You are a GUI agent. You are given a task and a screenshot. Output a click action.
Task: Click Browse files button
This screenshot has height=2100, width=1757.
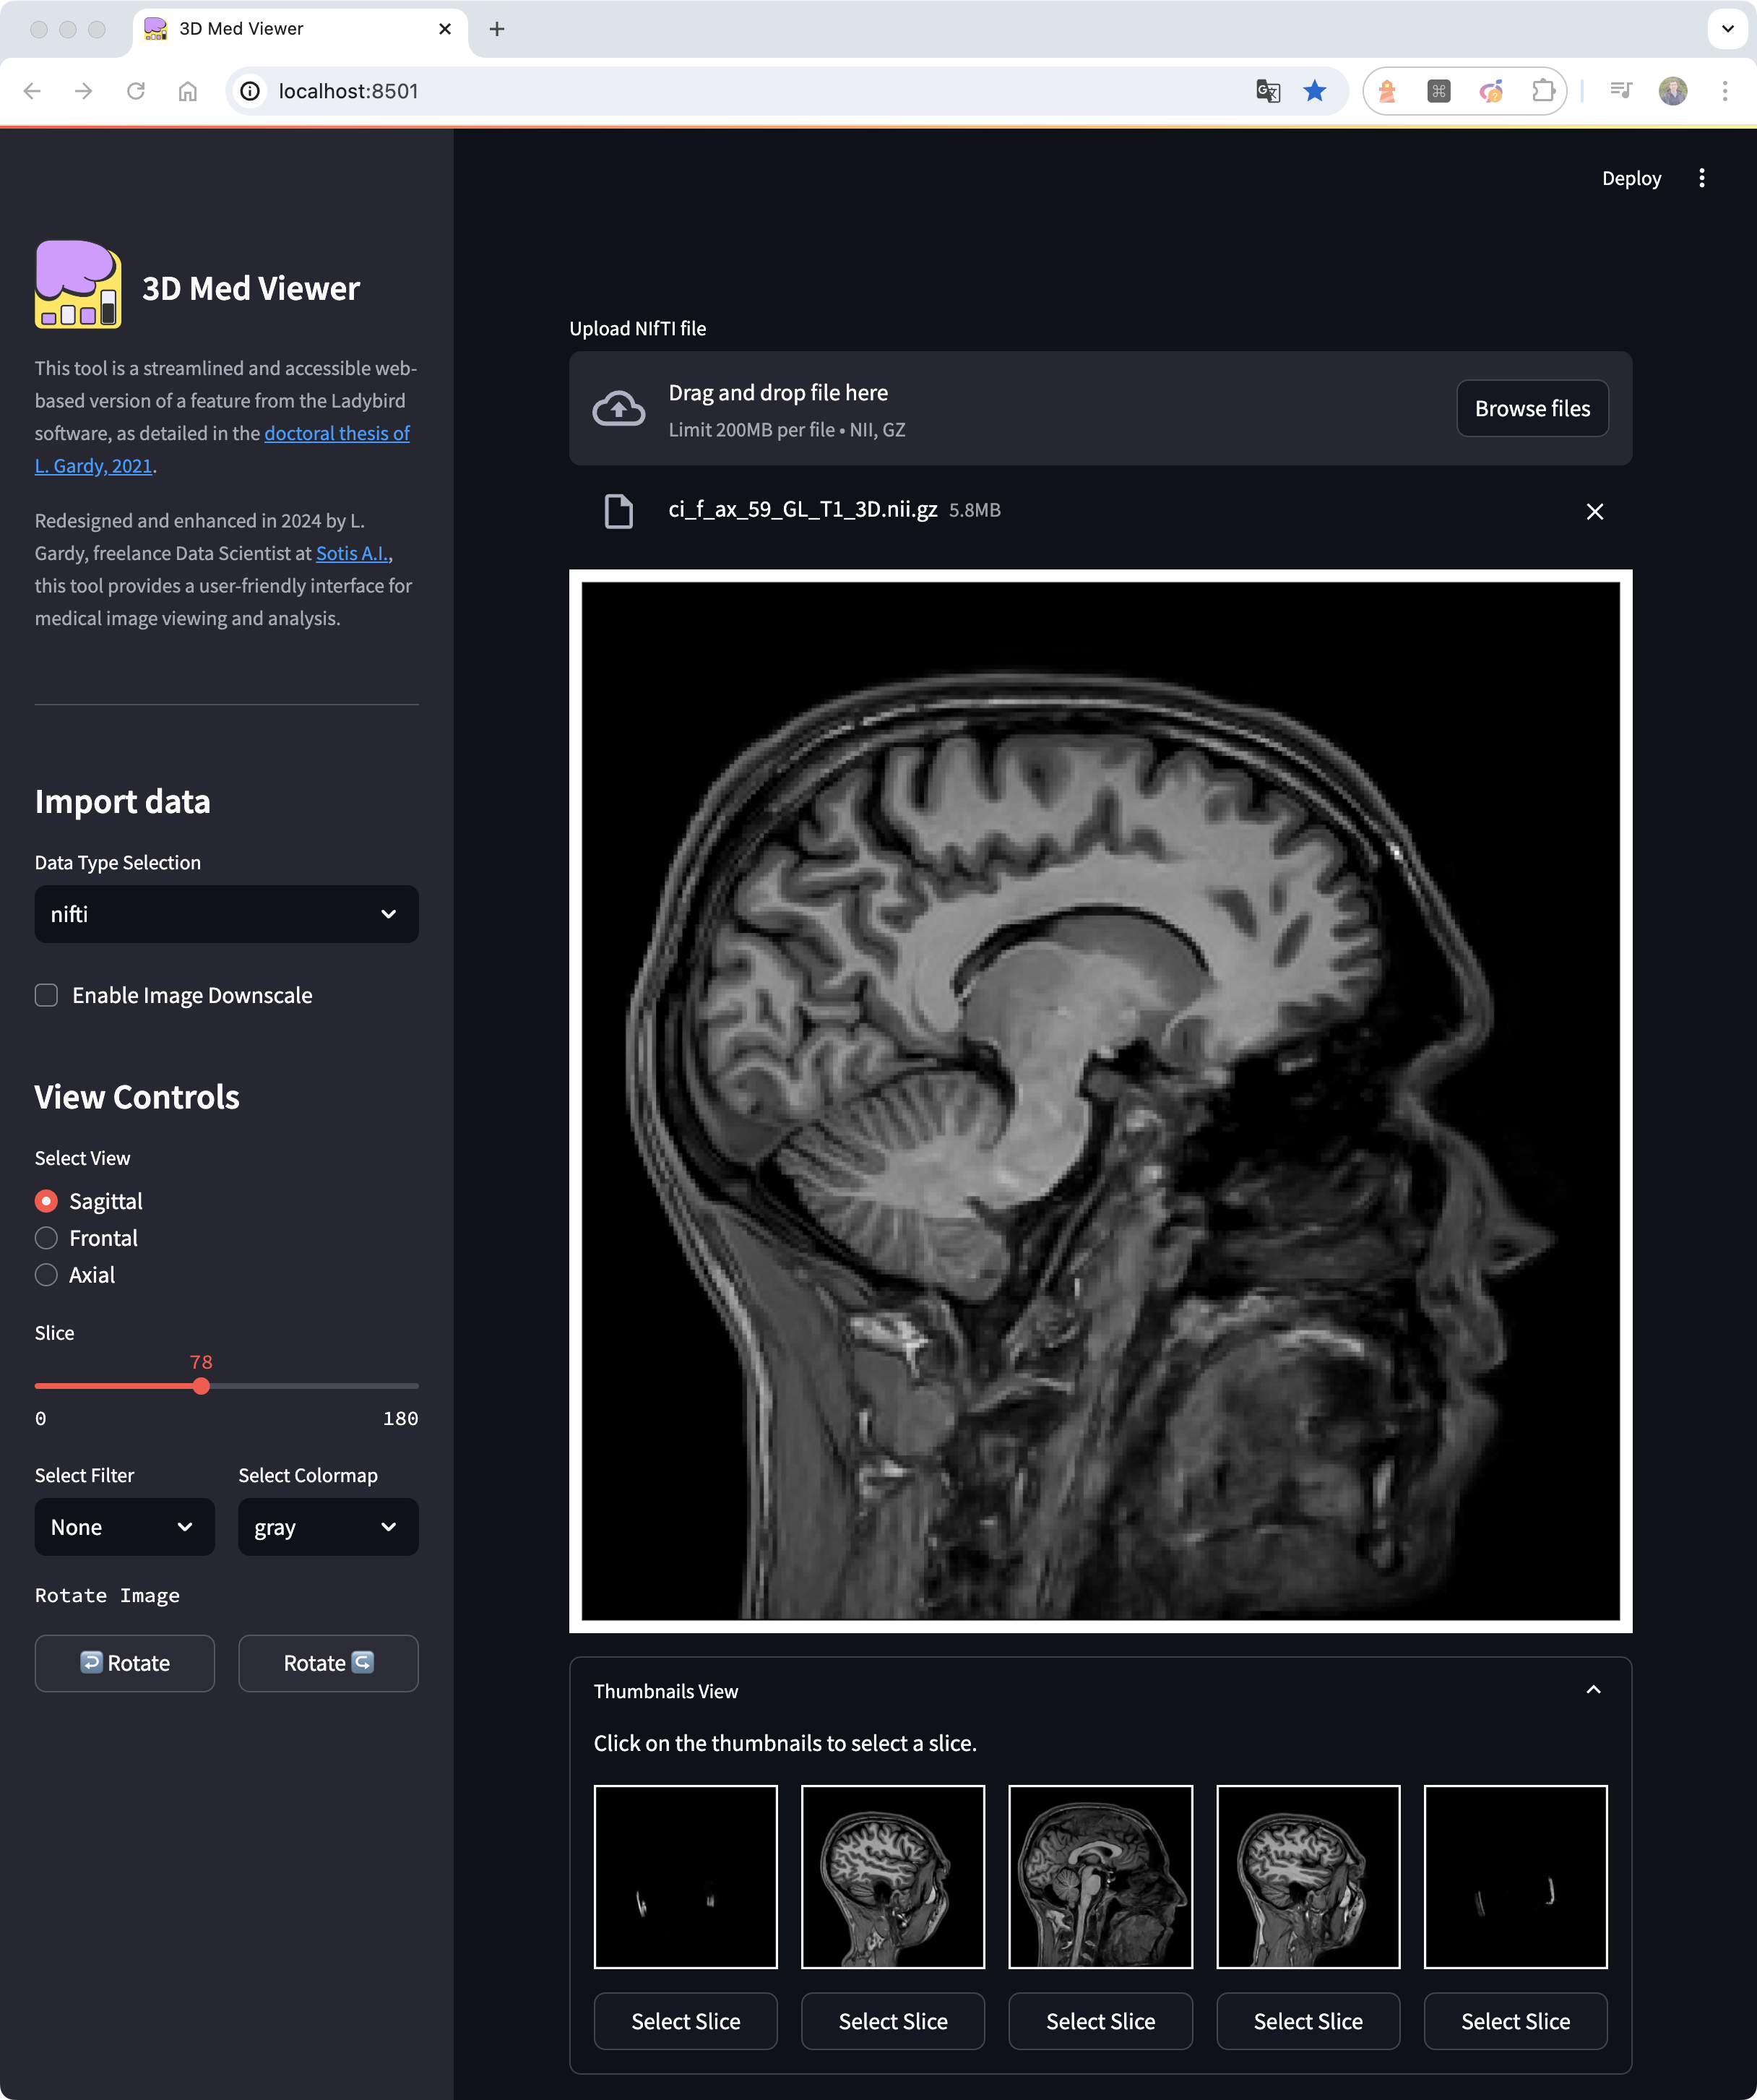click(x=1531, y=408)
